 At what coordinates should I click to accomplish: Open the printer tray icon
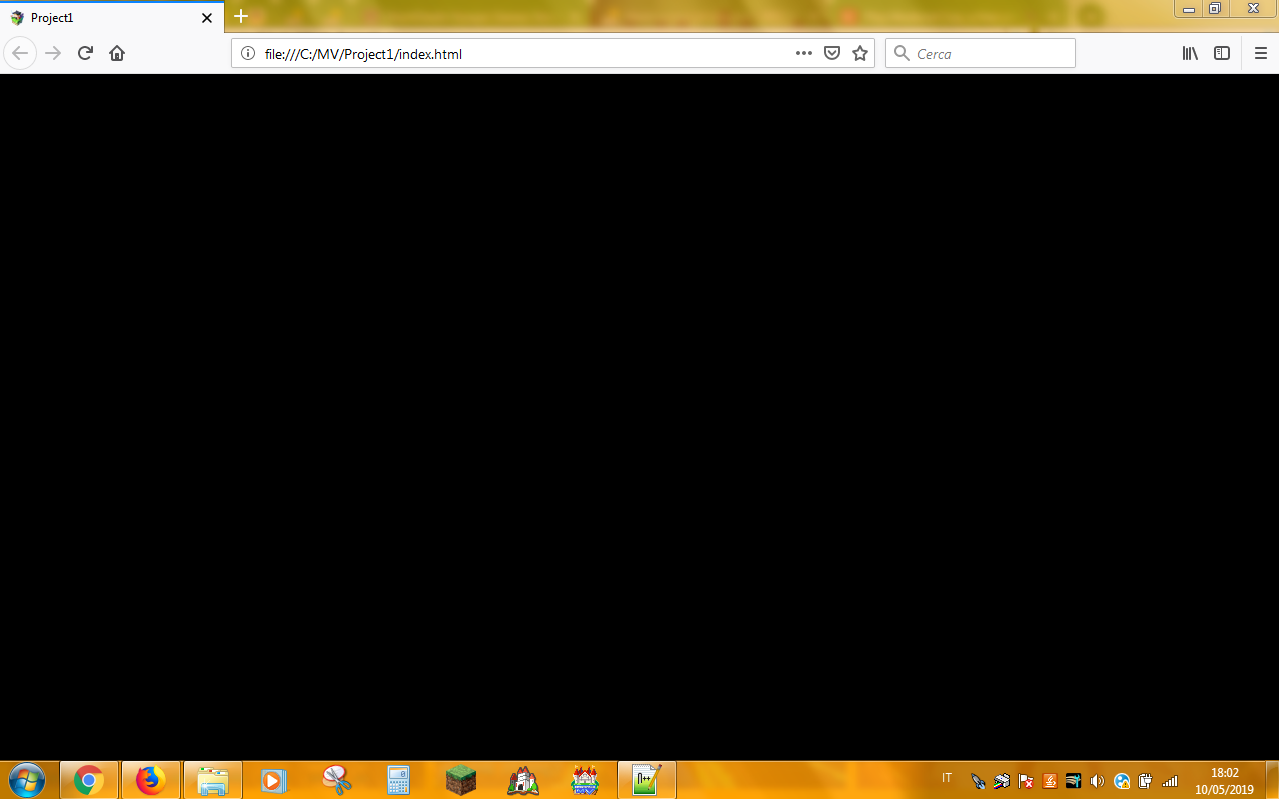click(1002, 781)
